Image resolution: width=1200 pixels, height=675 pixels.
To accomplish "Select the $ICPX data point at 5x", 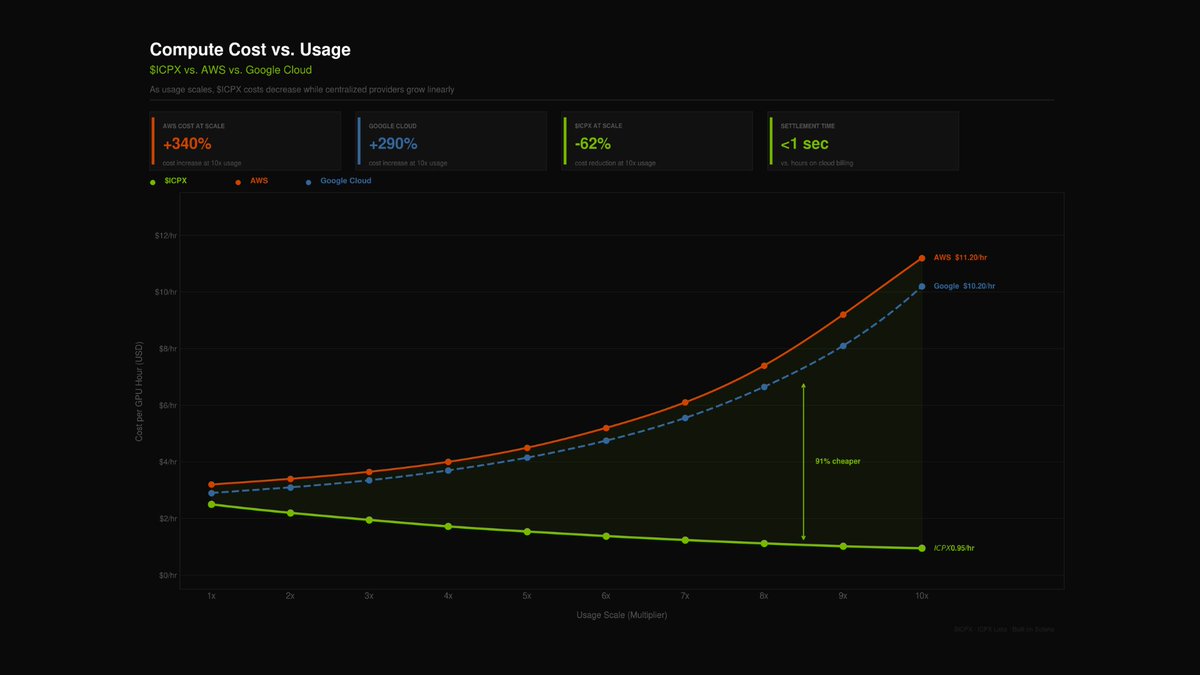I will click(527, 532).
